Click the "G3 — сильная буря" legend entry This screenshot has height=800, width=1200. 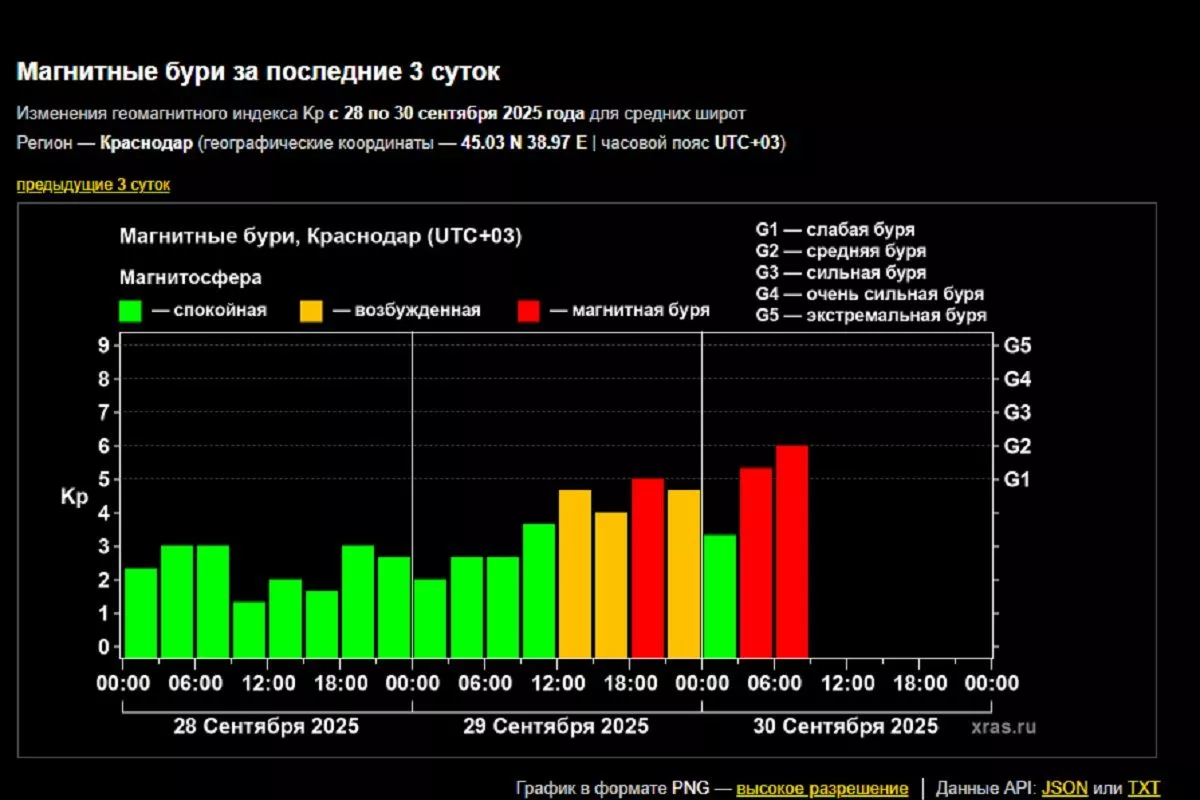click(x=840, y=273)
